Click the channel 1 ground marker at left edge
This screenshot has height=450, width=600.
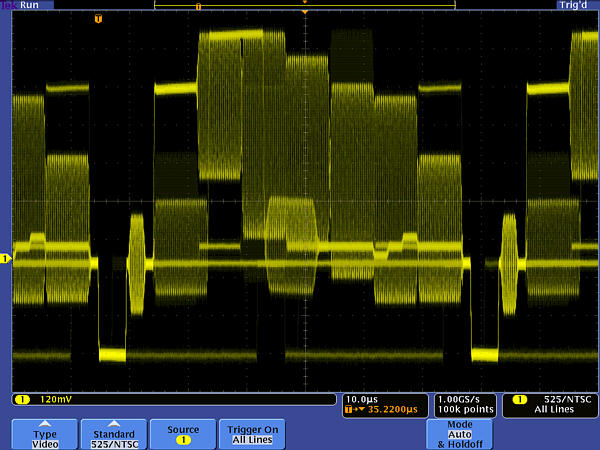[5, 259]
